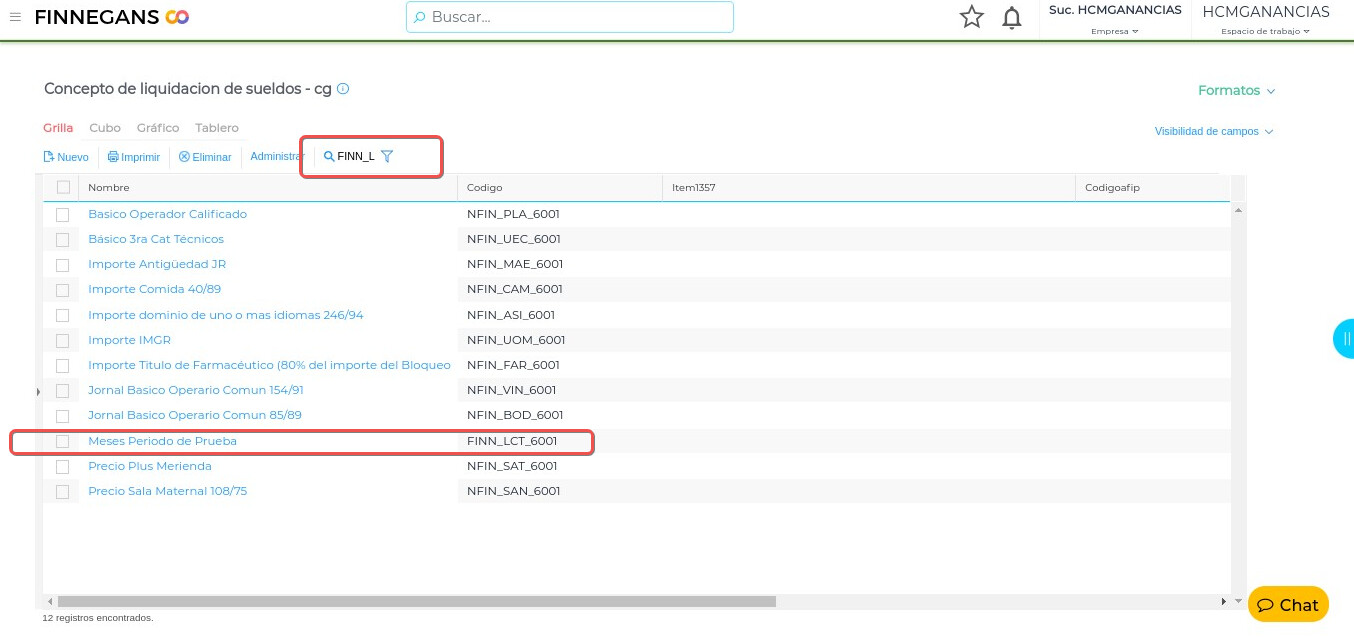The width and height of the screenshot is (1354, 637).
Task: Open Visibilidad de campos dropdown
Action: tap(1213, 131)
